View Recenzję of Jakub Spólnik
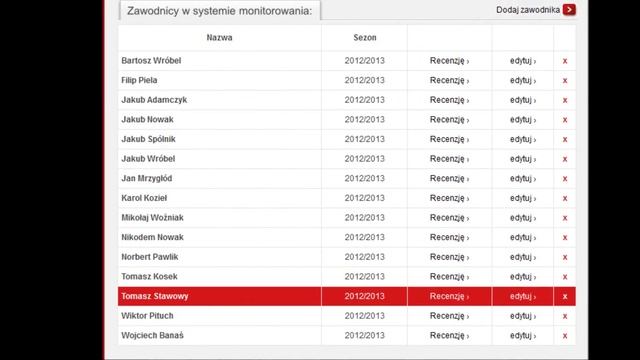 (x=449, y=139)
